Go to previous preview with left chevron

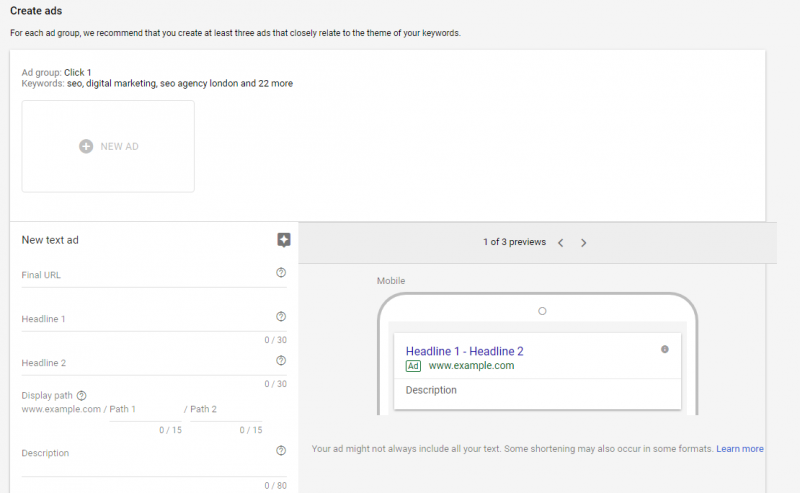tap(561, 243)
